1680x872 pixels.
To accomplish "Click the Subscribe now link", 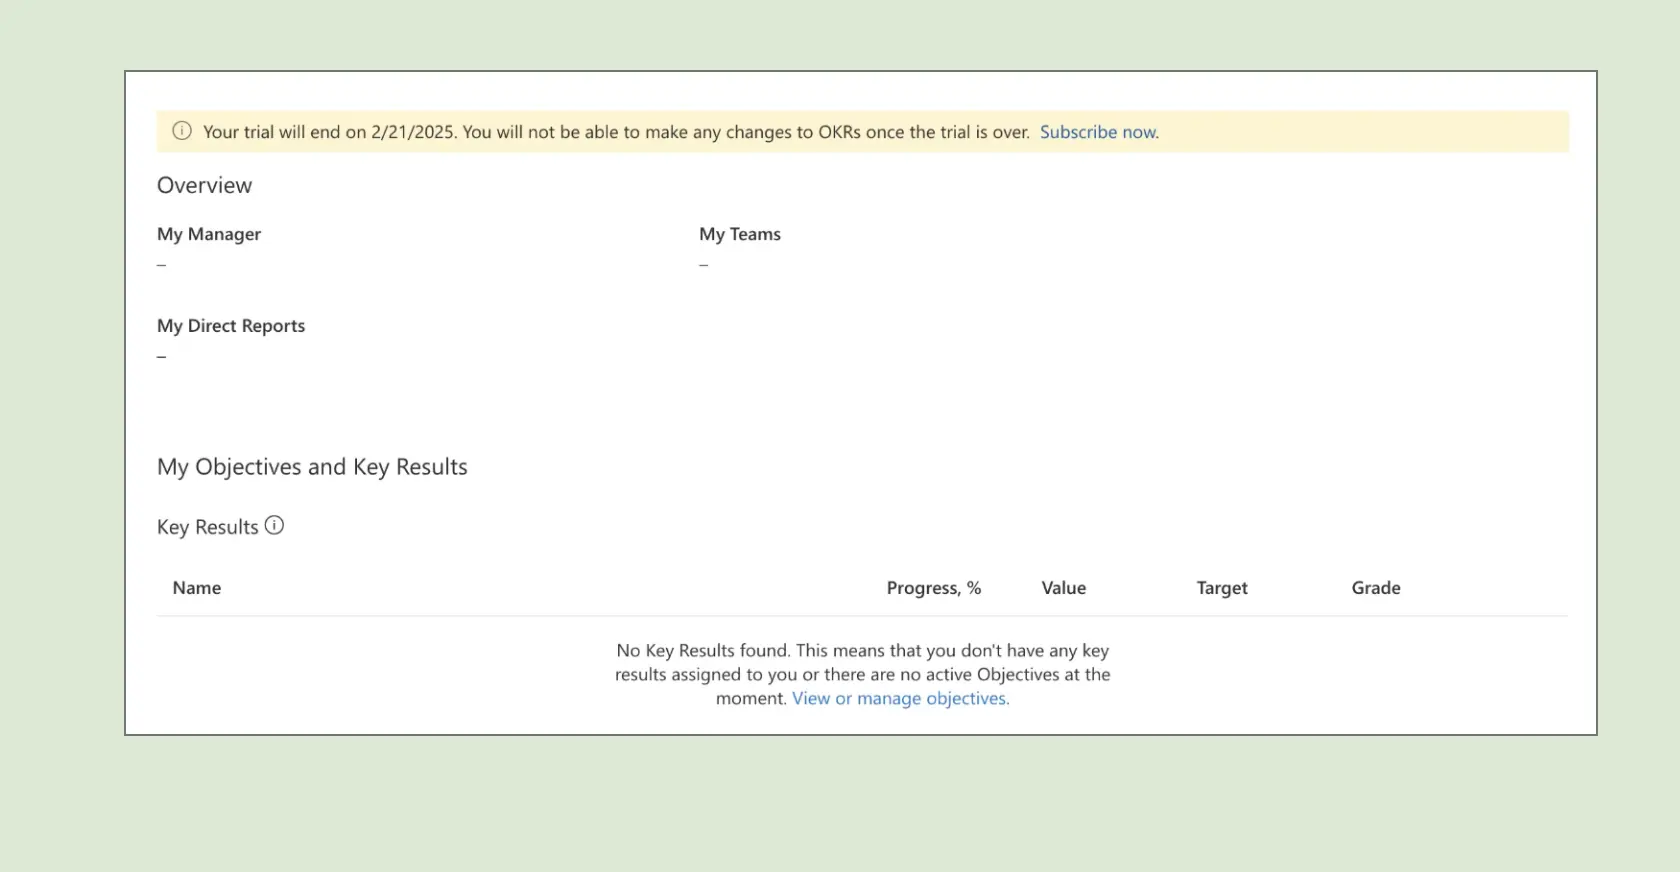I will [x=1099, y=132].
